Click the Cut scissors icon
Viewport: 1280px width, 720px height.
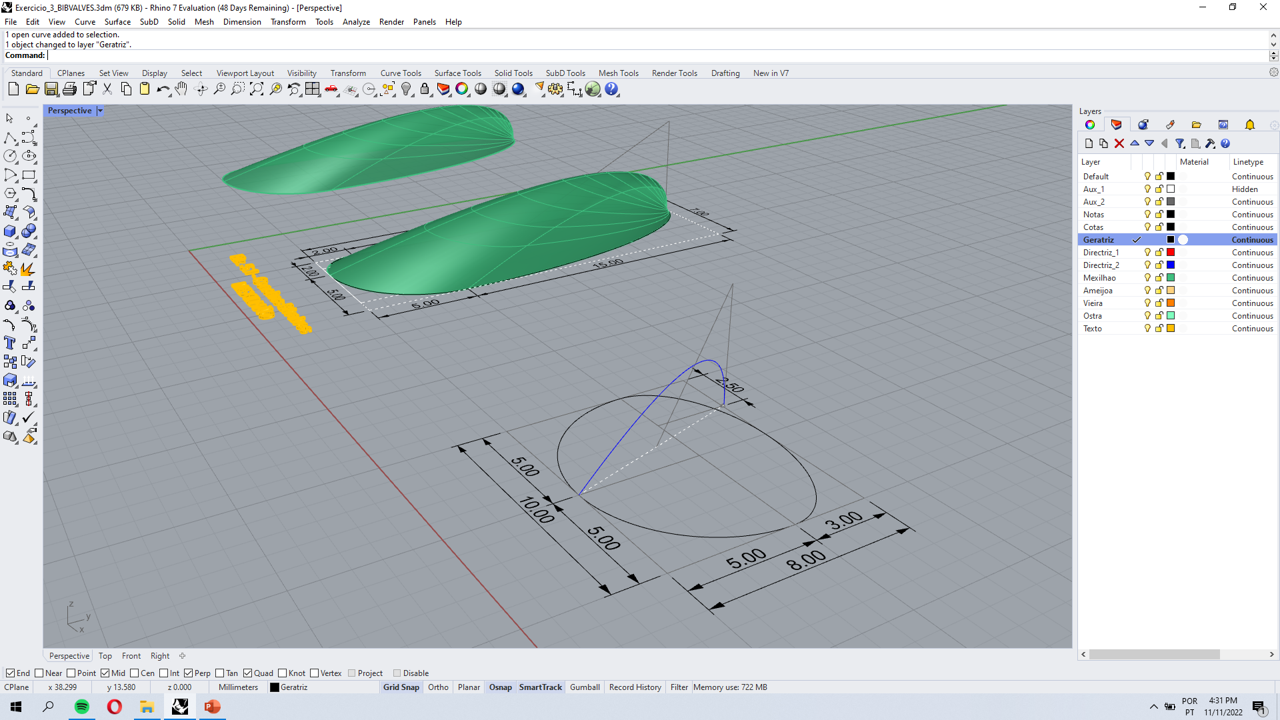[x=107, y=90]
